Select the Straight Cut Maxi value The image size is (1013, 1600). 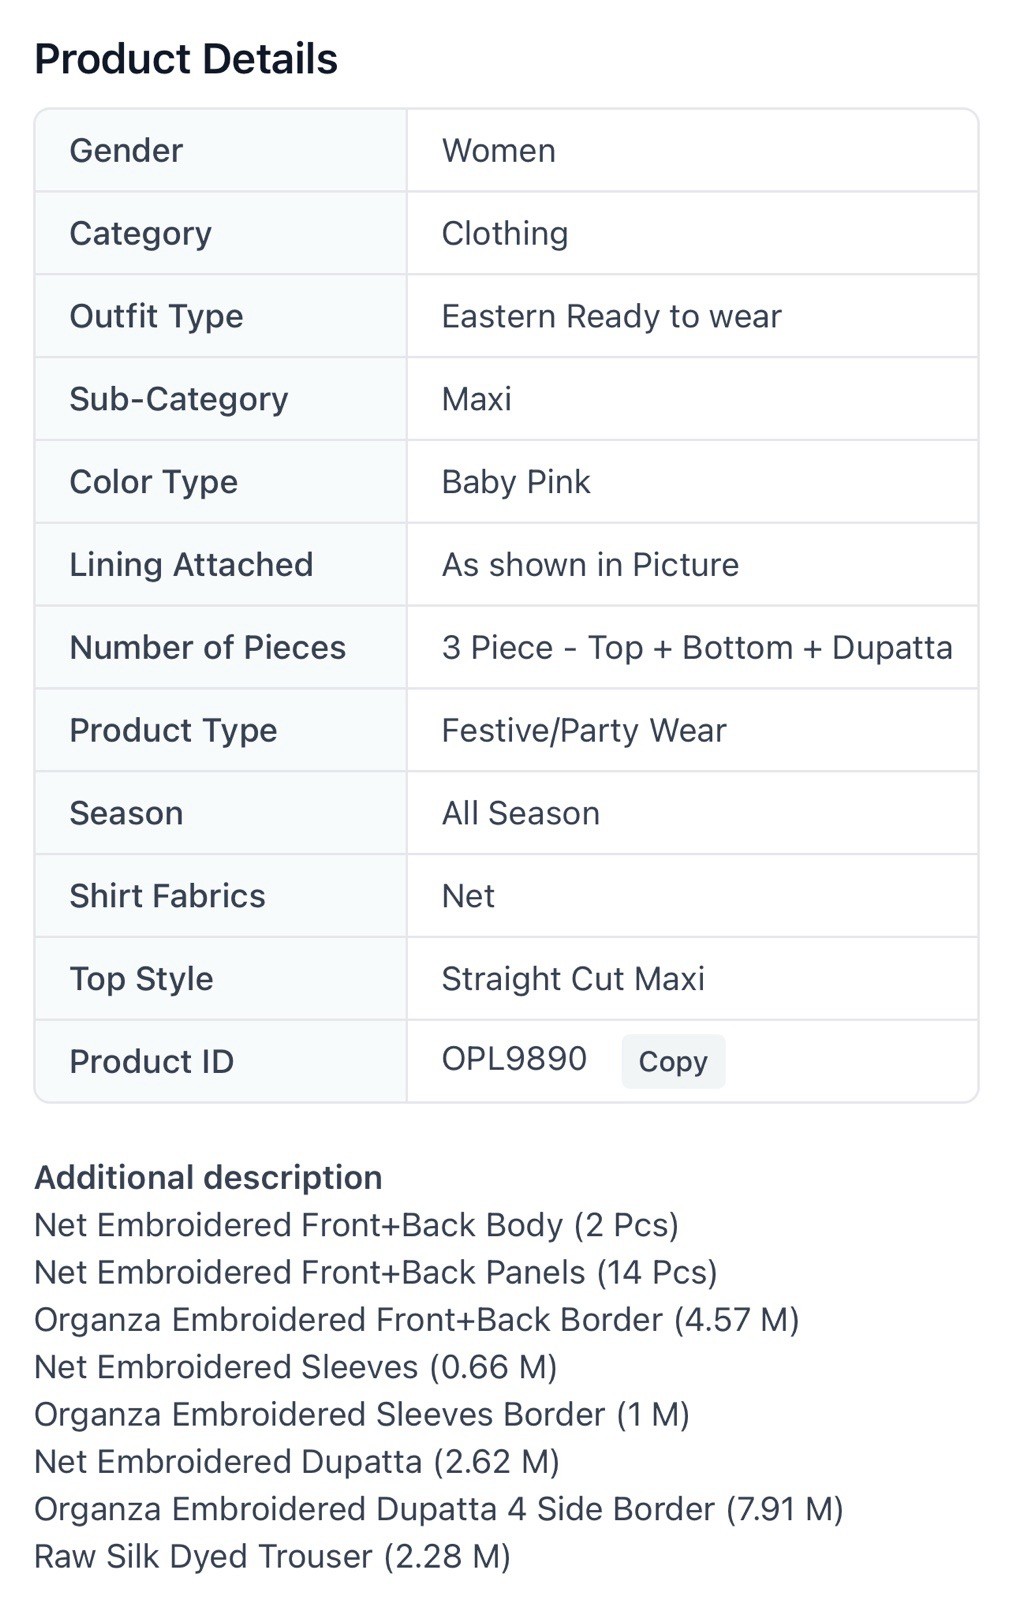coord(573,979)
